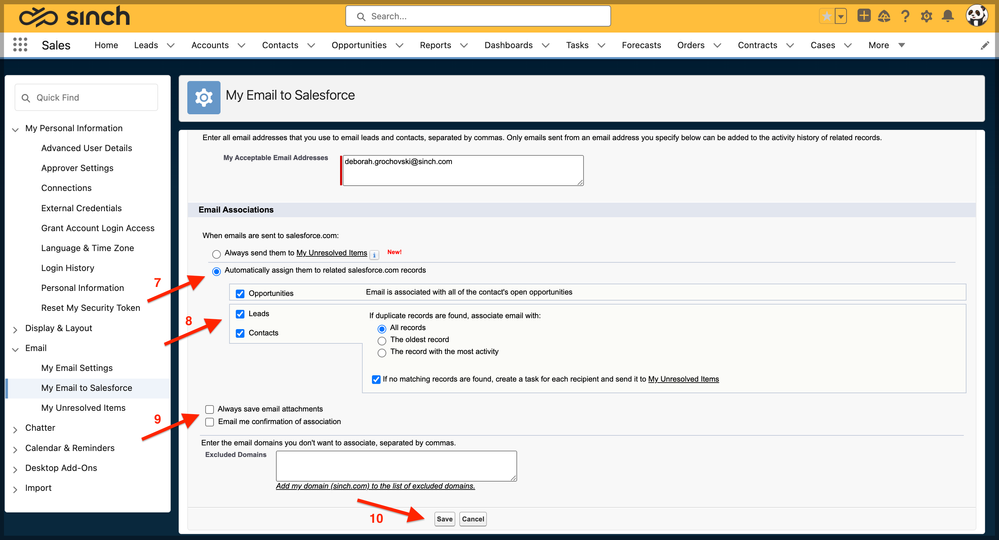This screenshot has width=999, height=540.
Task: Click Add my domain to excluded domains link
Action: [375, 486]
